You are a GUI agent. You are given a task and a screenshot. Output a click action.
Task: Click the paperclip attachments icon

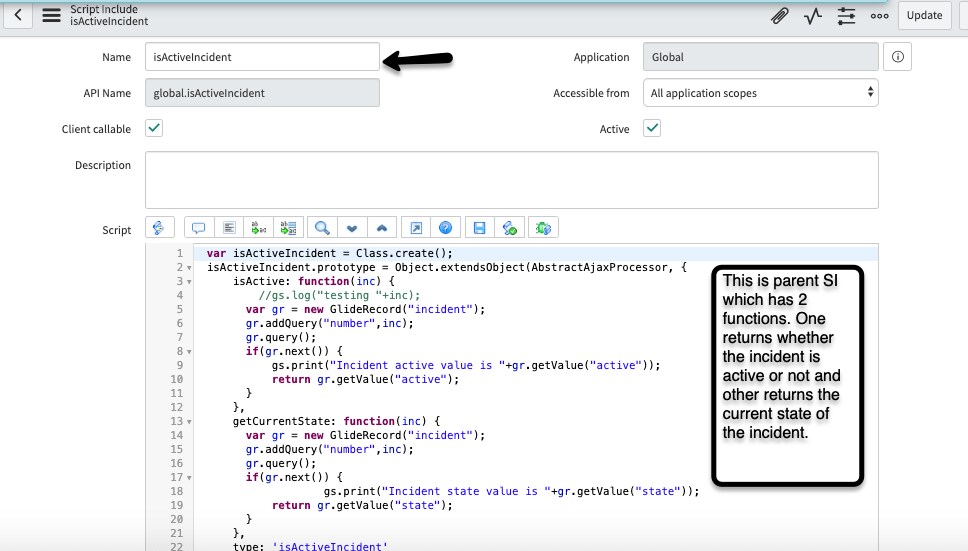tap(779, 15)
